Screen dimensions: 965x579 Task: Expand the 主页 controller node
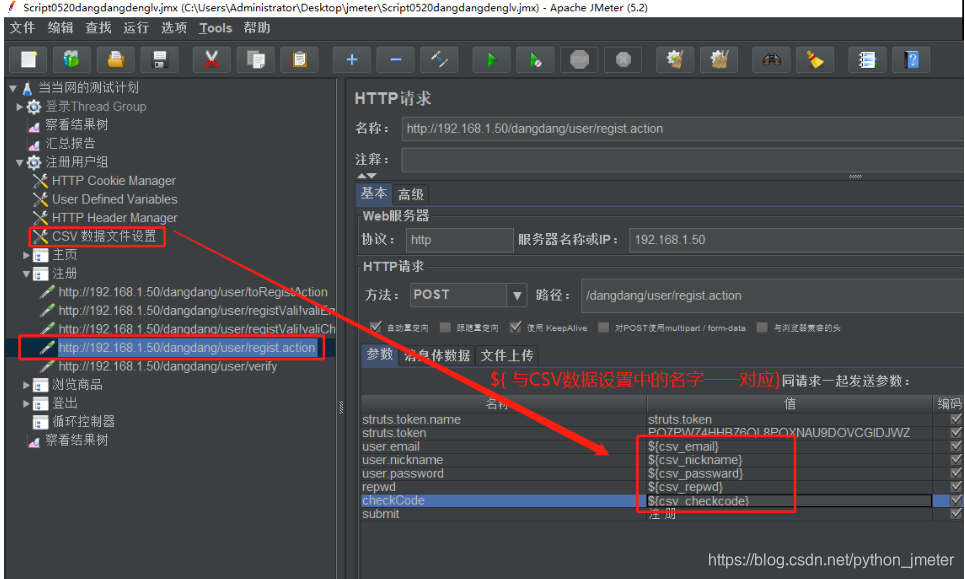tap(26, 255)
